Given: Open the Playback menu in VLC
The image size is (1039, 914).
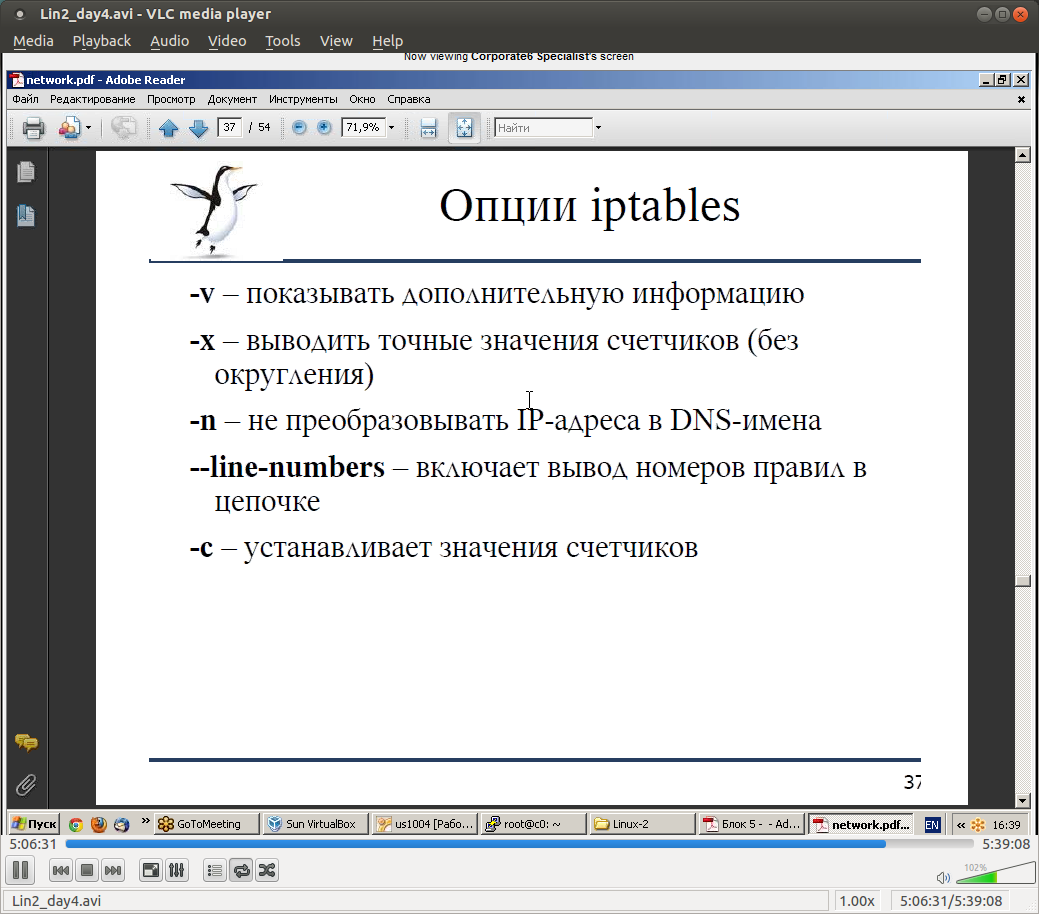Looking at the screenshot, I should pos(101,41).
